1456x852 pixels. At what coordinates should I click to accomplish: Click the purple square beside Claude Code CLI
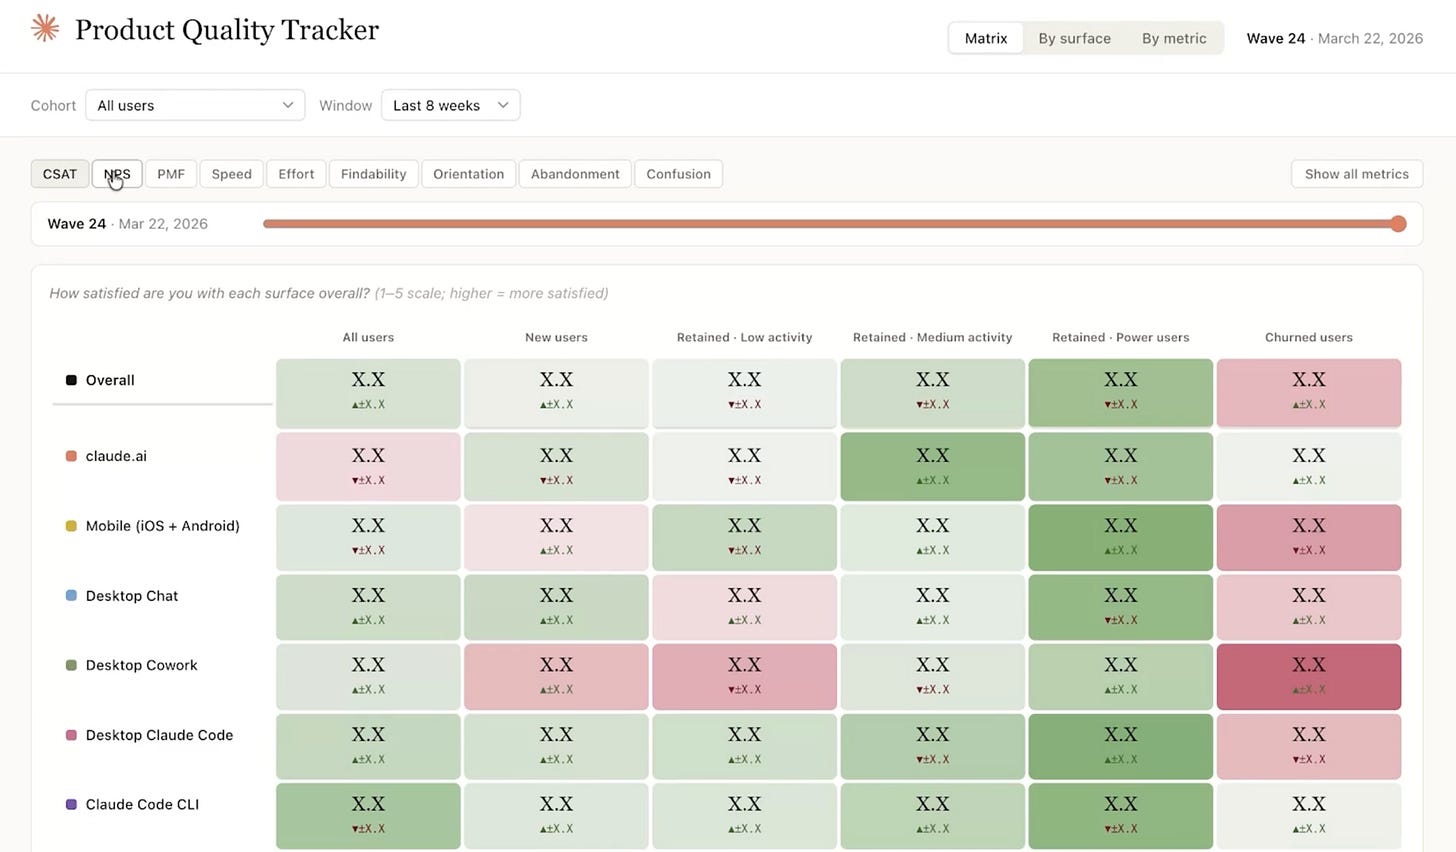tap(71, 804)
